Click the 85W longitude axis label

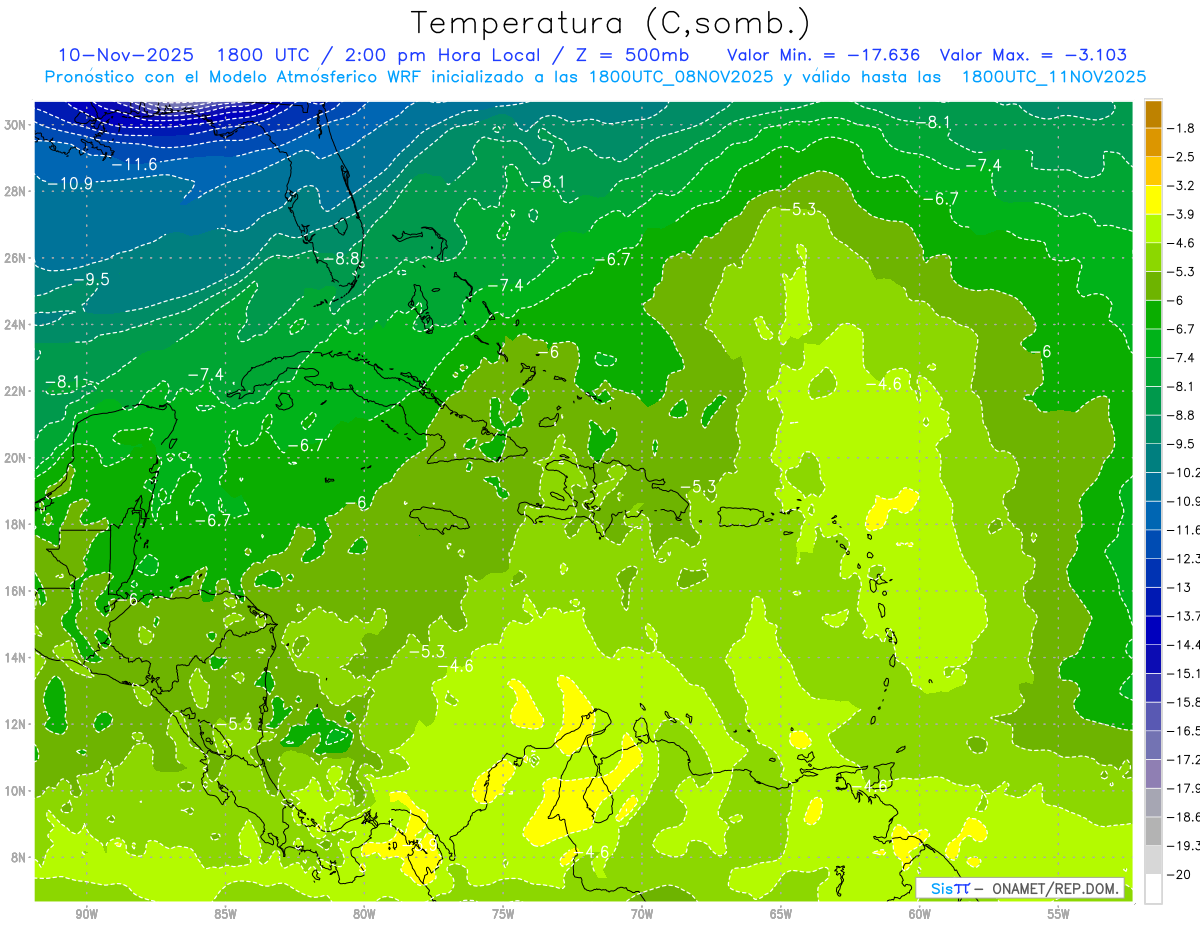(x=226, y=913)
